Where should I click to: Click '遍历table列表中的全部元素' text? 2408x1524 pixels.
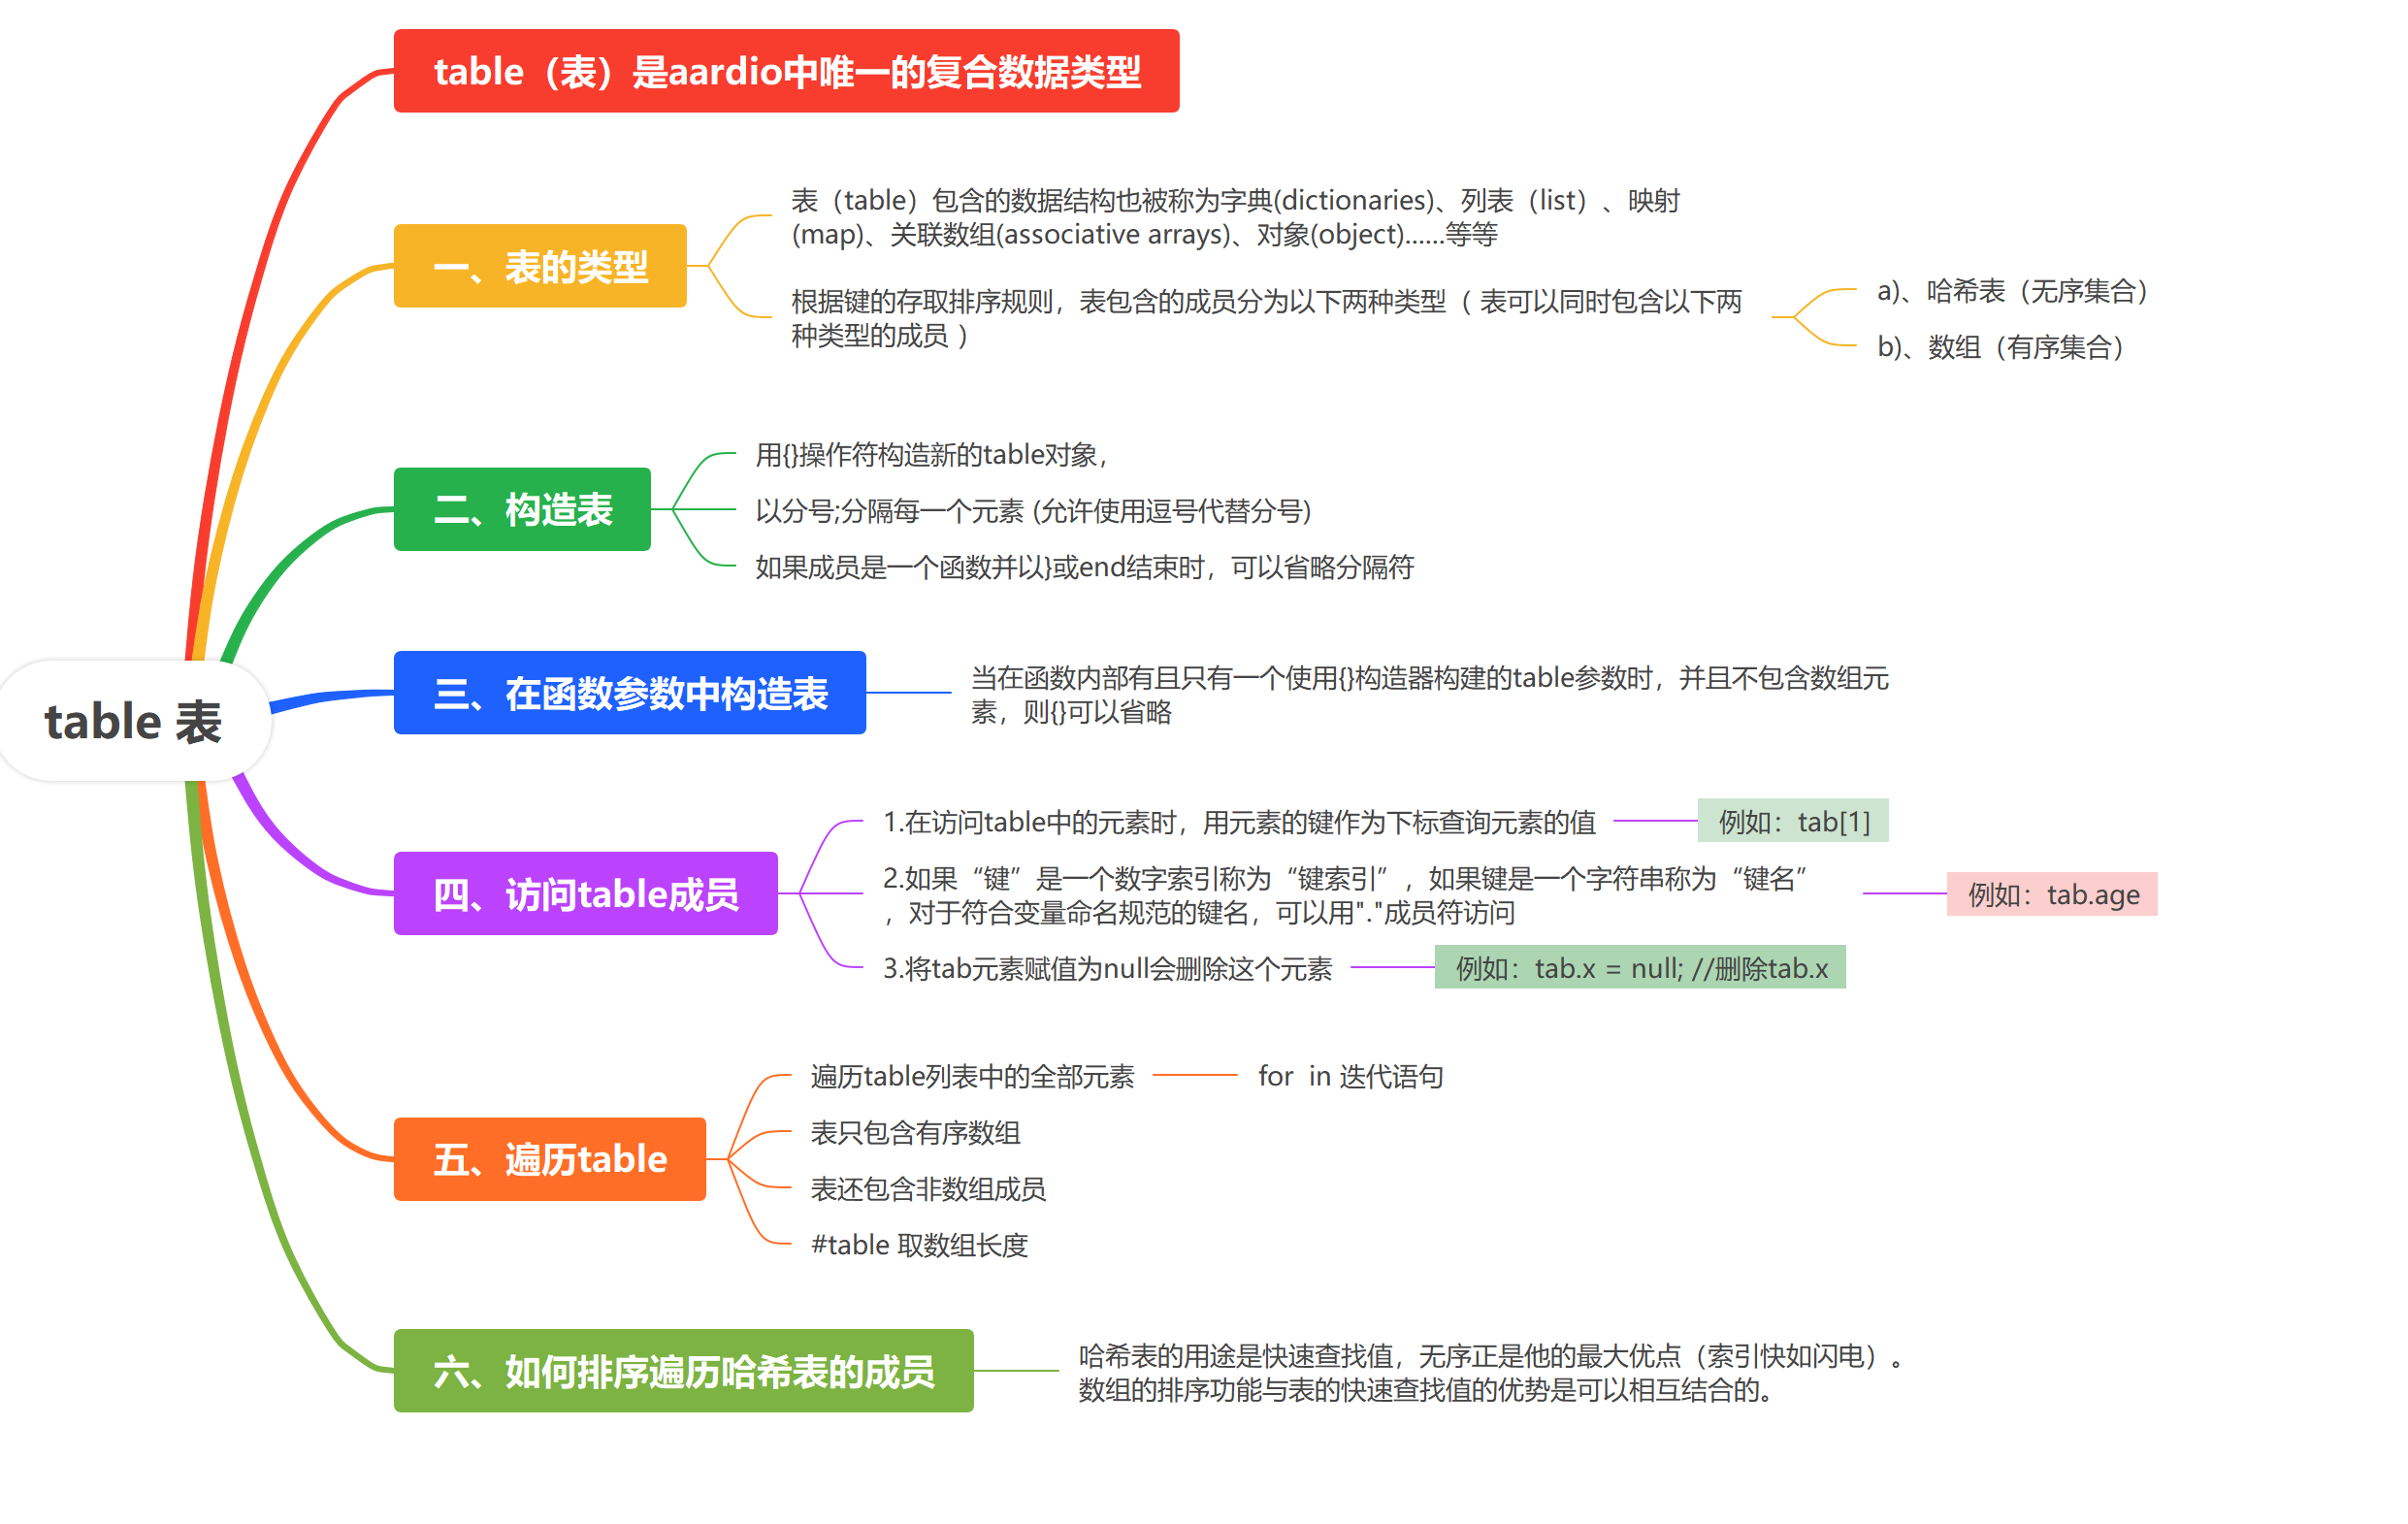click(972, 1076)
